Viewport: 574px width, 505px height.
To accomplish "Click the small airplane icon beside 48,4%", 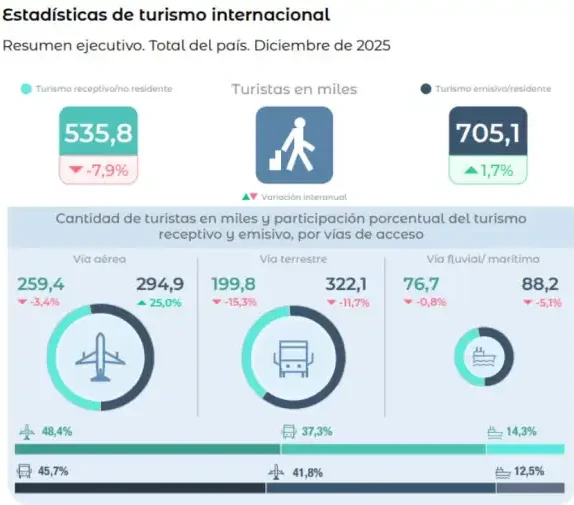I will click(x=27, y=432).
